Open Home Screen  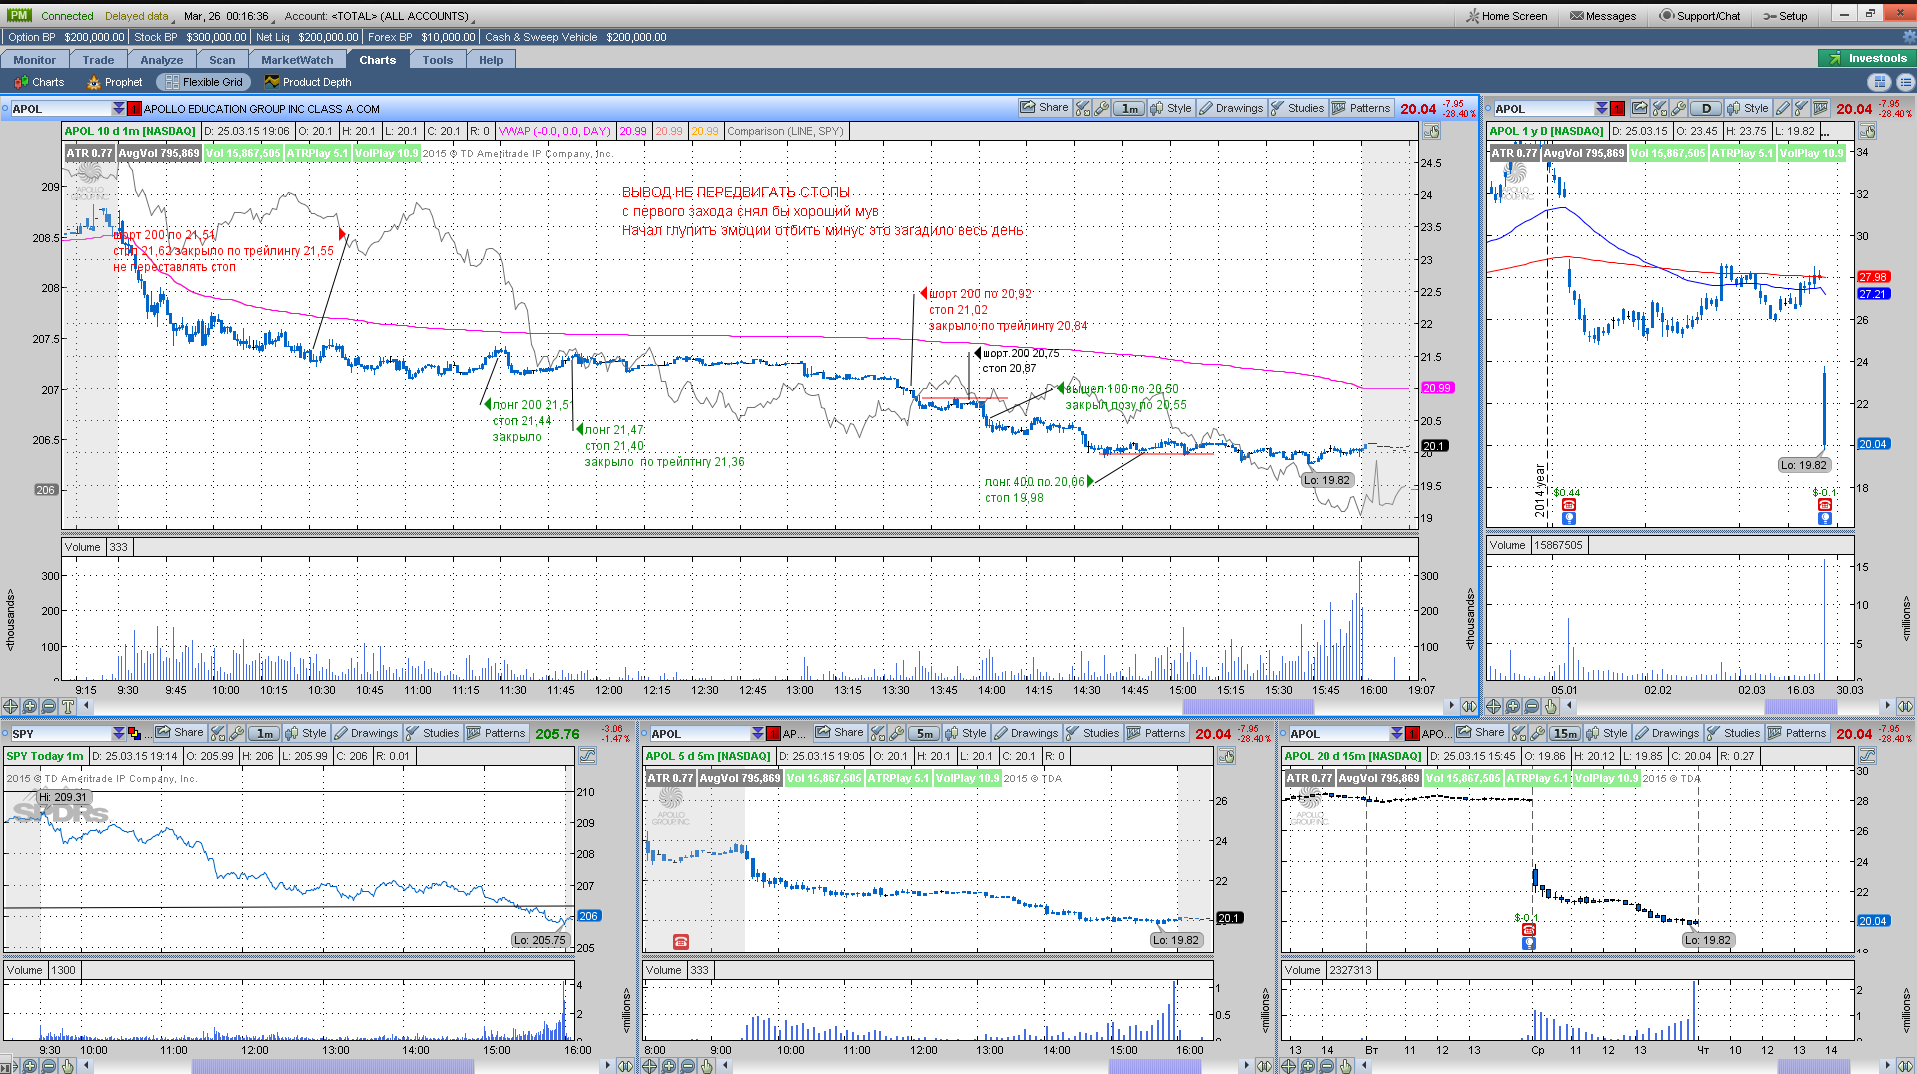point(1506,16)
